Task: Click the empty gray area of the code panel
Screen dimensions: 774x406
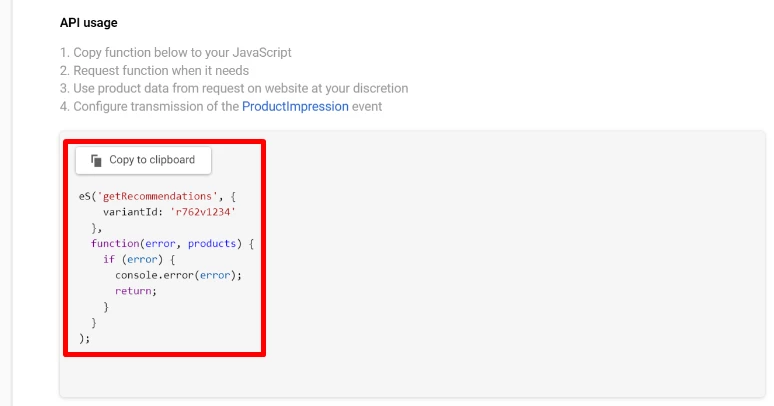Action: (x=513, y=262)
